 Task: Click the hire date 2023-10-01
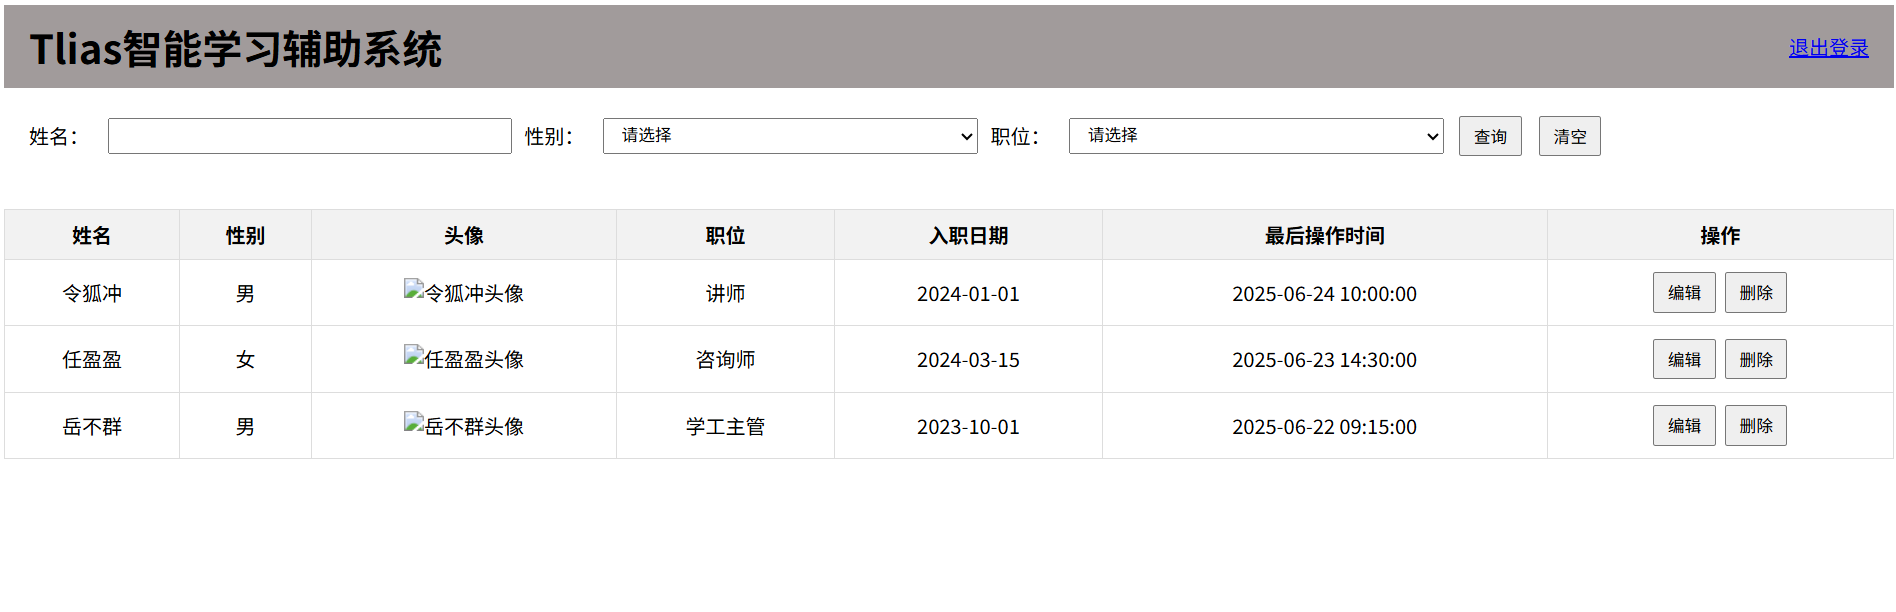tap(968, 427)
